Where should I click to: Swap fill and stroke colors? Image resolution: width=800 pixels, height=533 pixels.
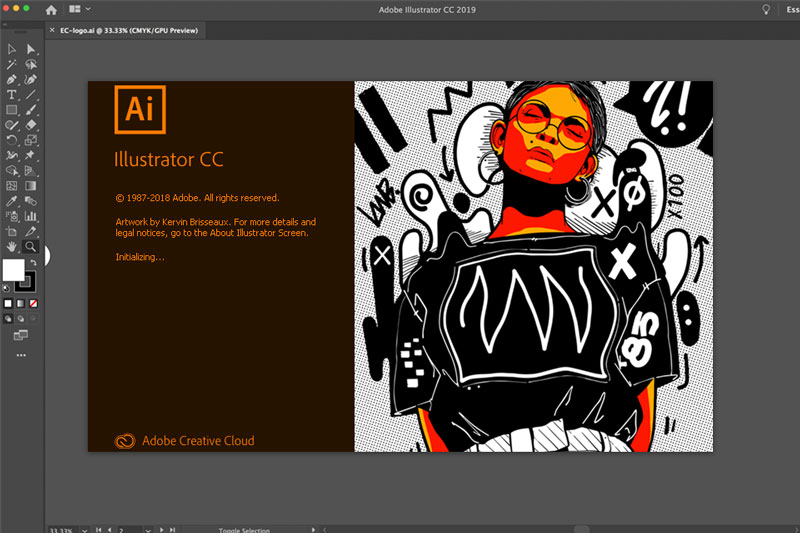tap(34, 262)
